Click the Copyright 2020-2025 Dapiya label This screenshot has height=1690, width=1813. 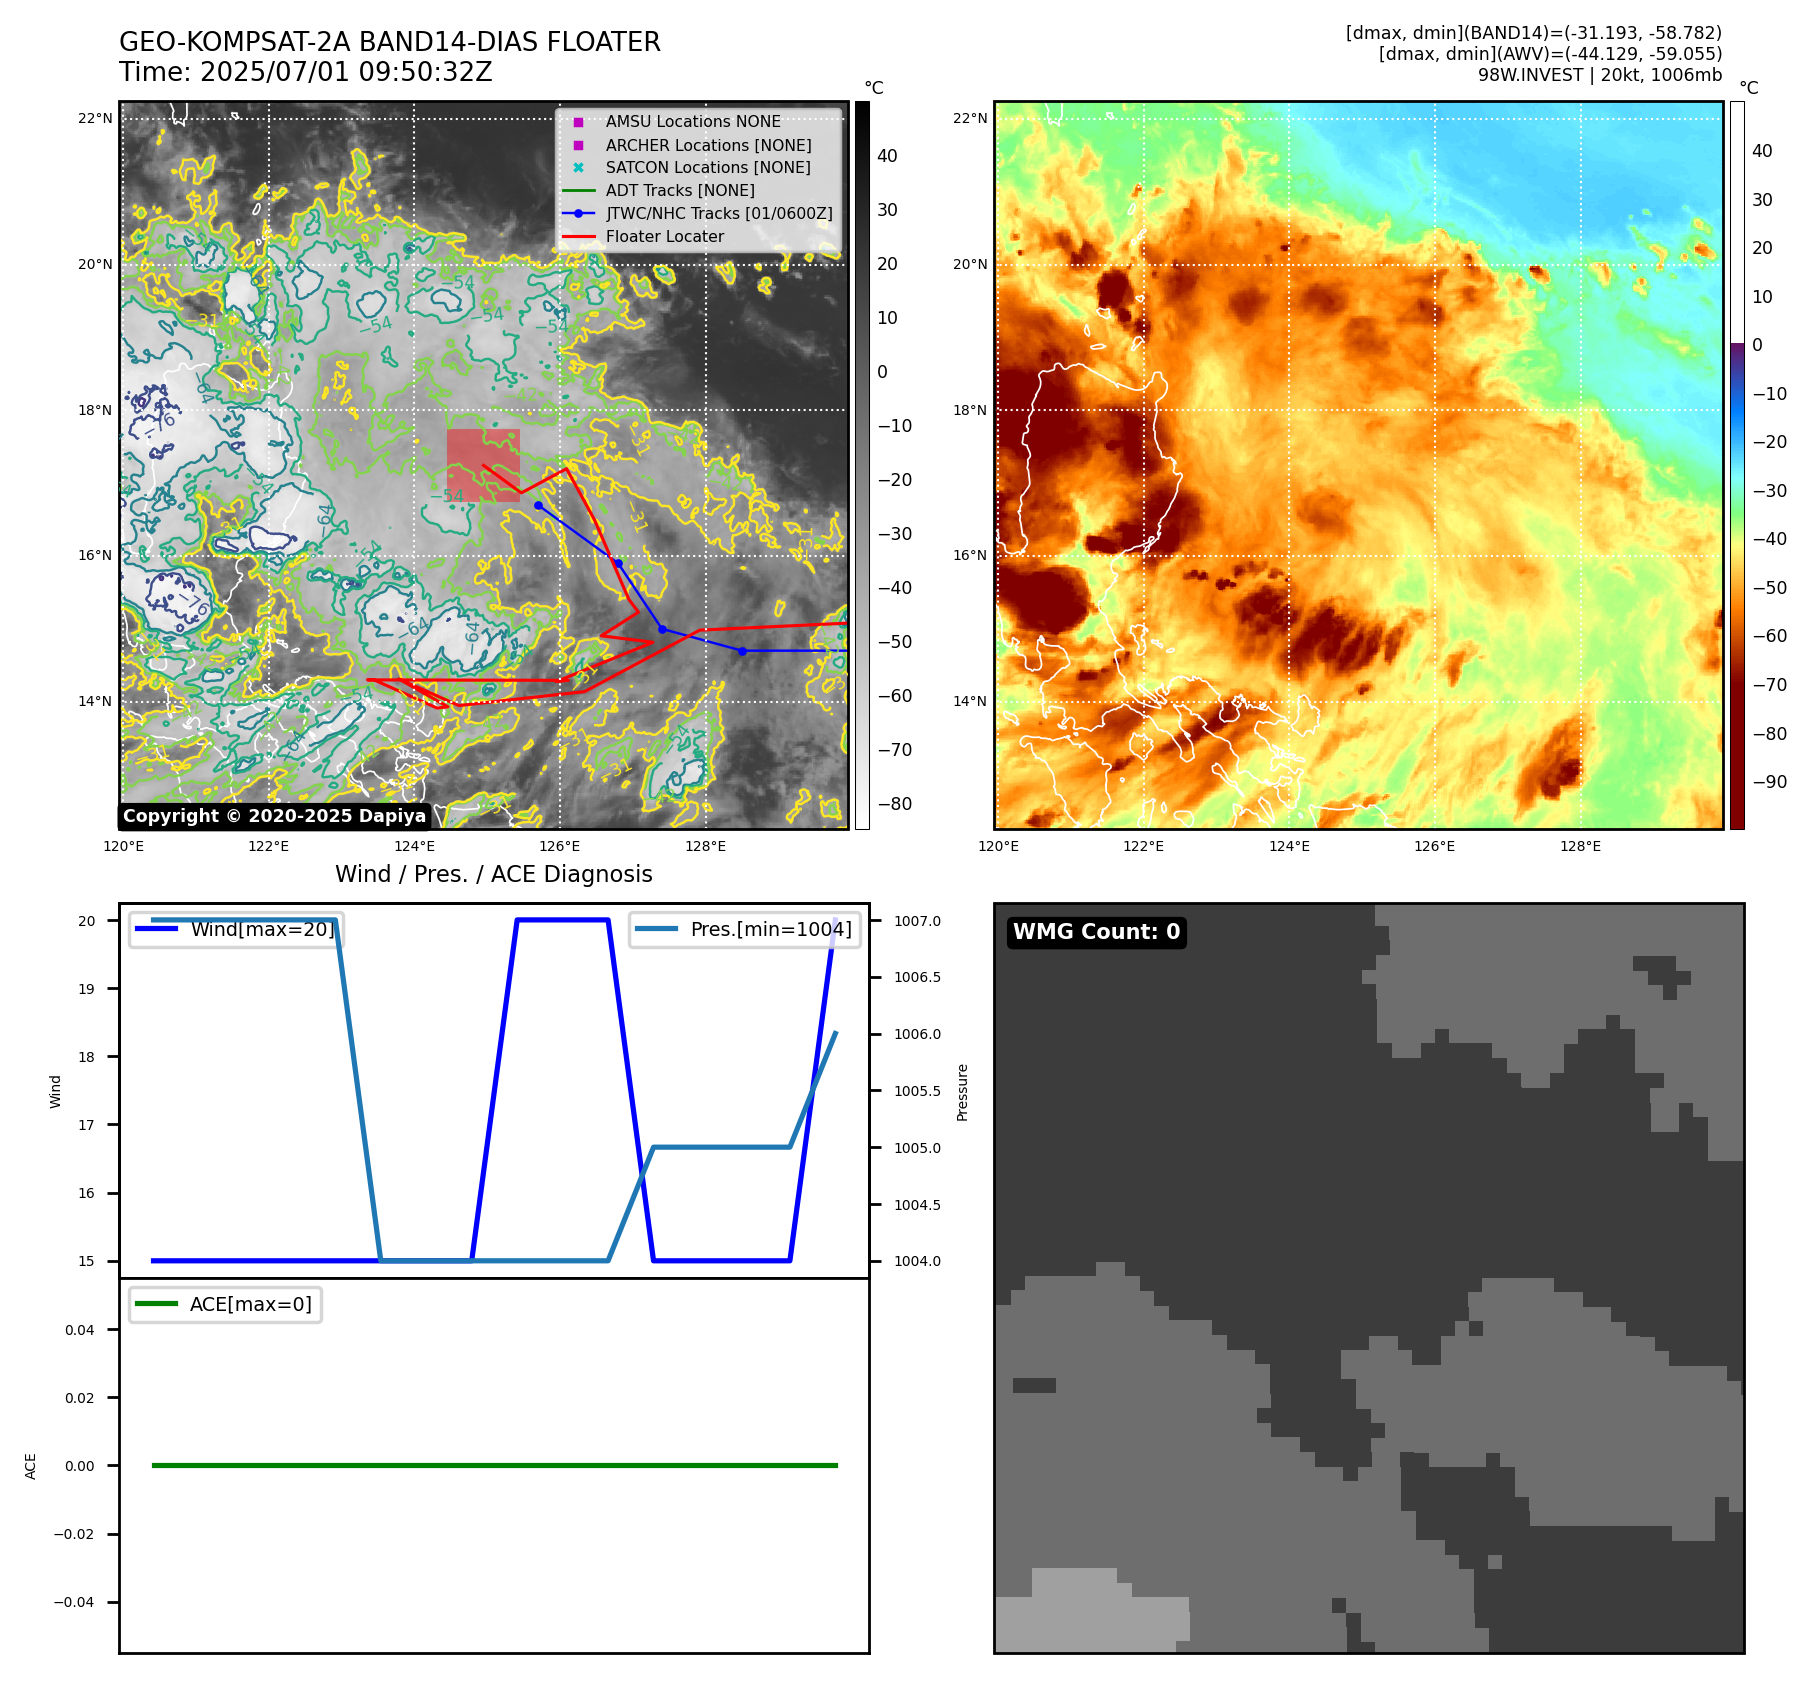[x=274, y=816]
